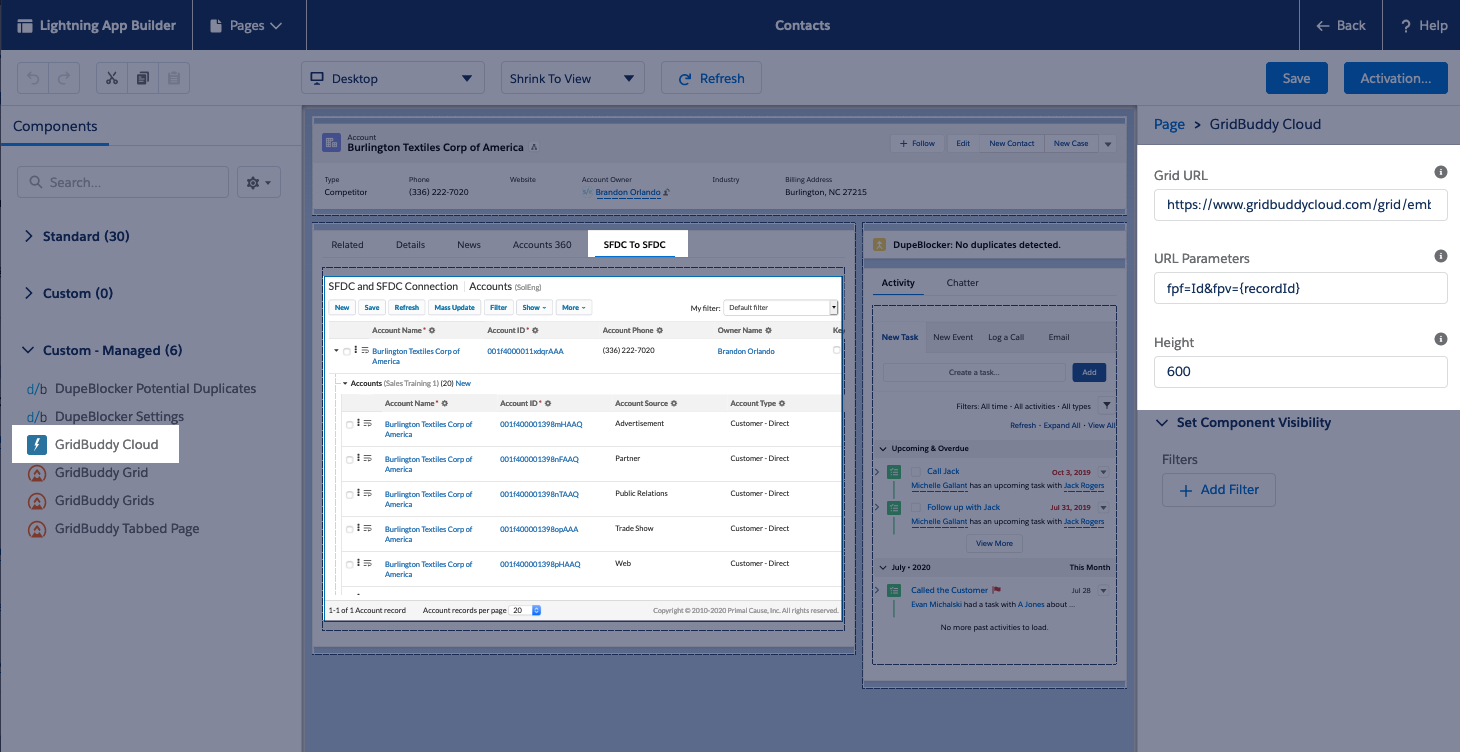
Task: Click the Grid URL input field
Action: click(x=1301, y=205)
